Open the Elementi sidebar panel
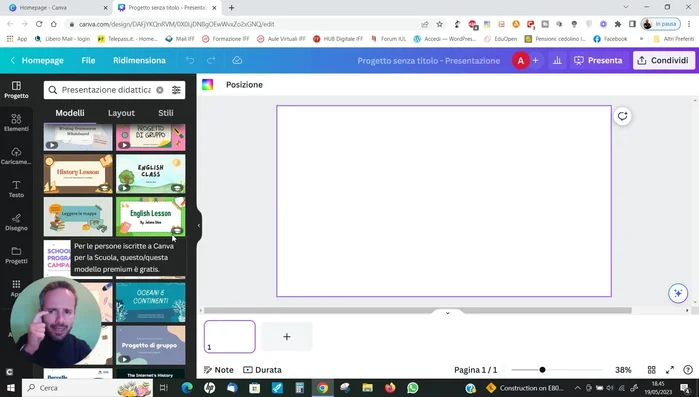699x397 pixels. click(16, 123)
